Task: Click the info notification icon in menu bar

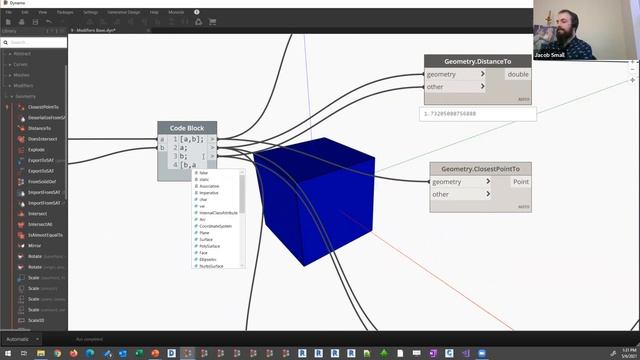Action: (x=197, y=12)
